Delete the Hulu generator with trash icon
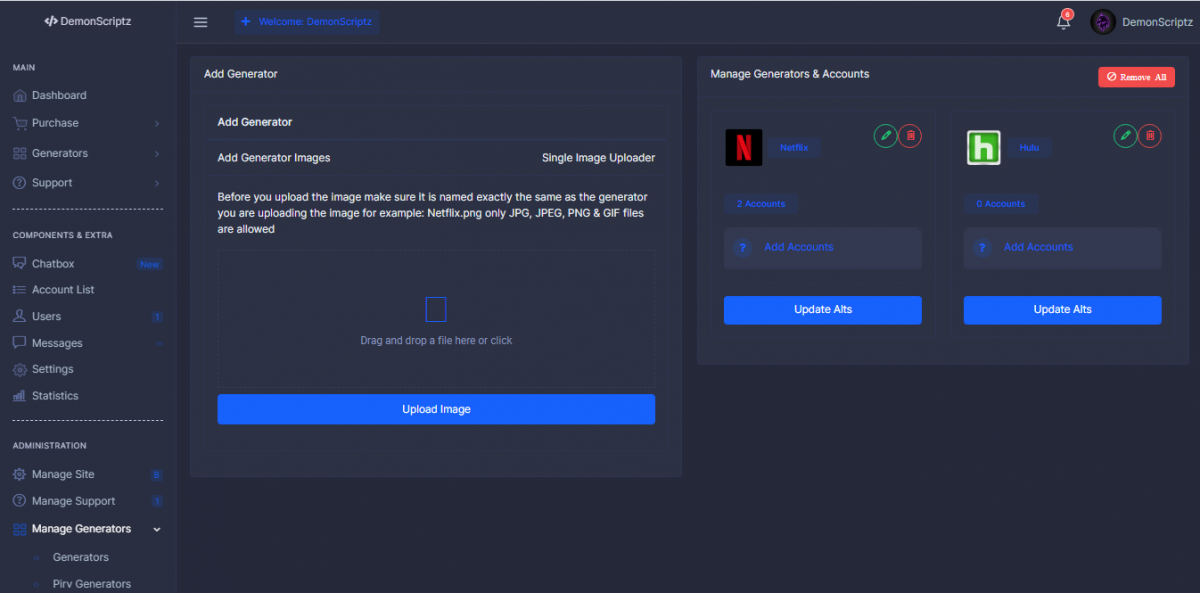Screen dimensions: 1200x593 point(1150,135)
